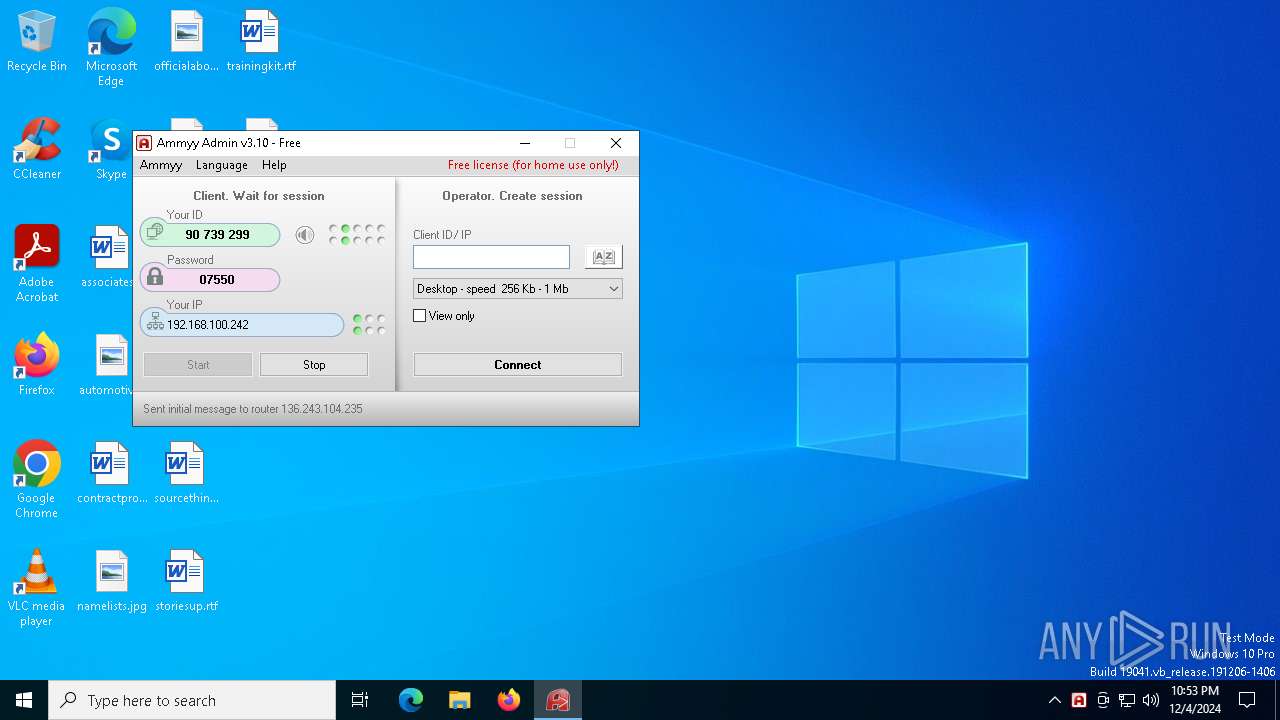Enable the View only checkbox
The height and width of the screenshot is (720, 1280).
pyautogui.click(x=420, y=316)
